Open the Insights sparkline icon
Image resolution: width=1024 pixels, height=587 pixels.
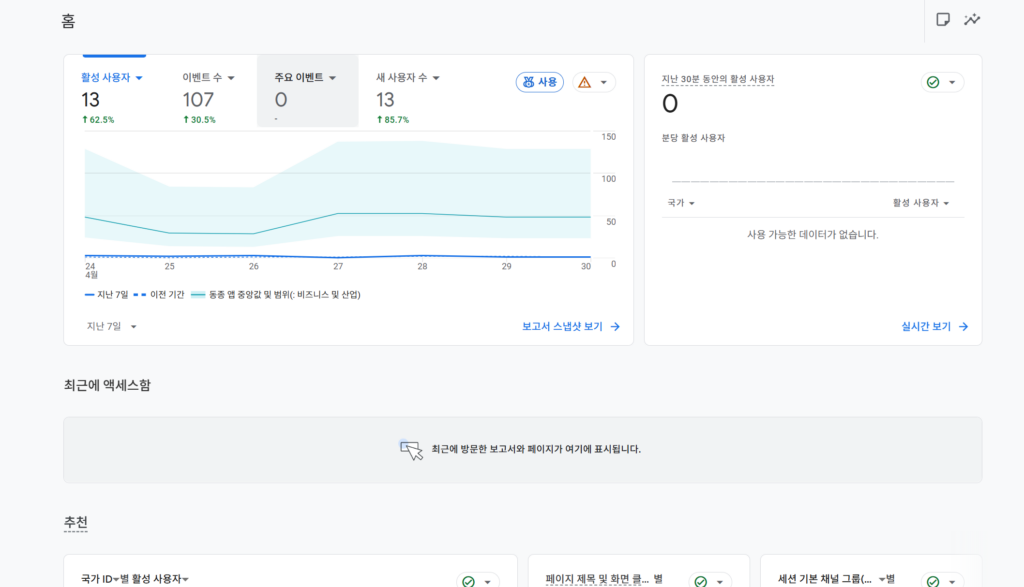coord(972,20)
